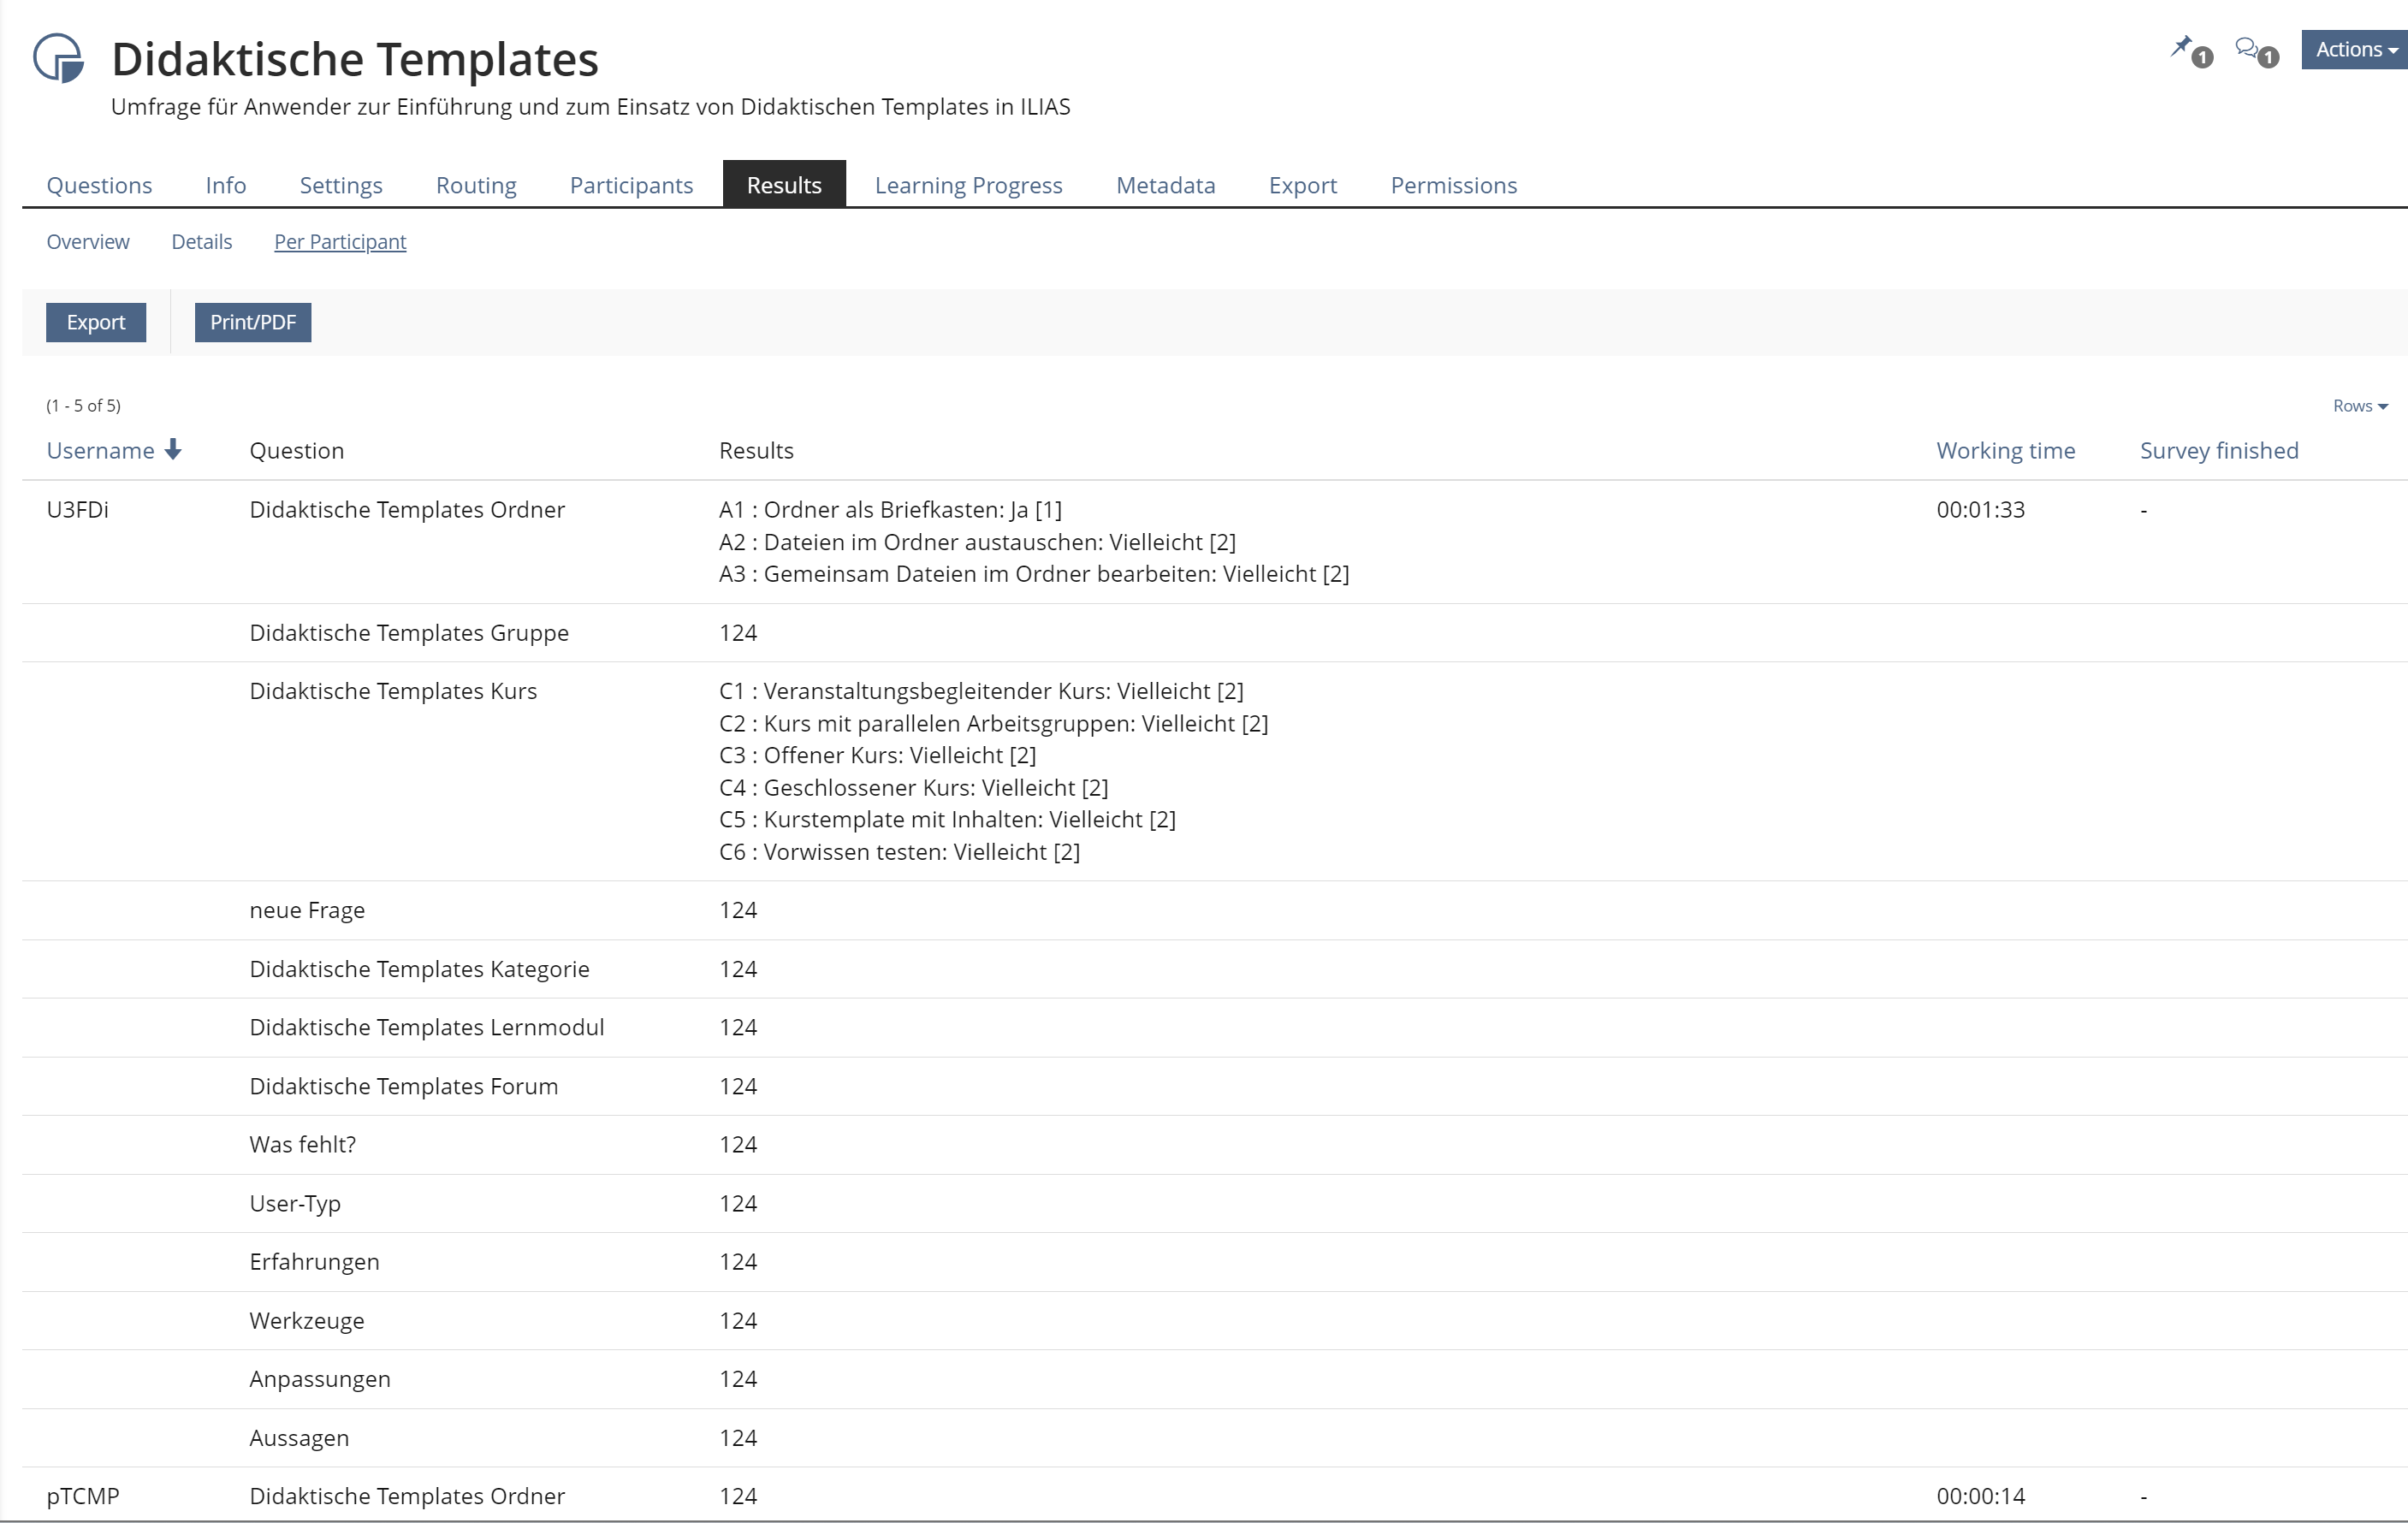Open the Details results subtab
2408x1523 pixels.
[201, 242]
